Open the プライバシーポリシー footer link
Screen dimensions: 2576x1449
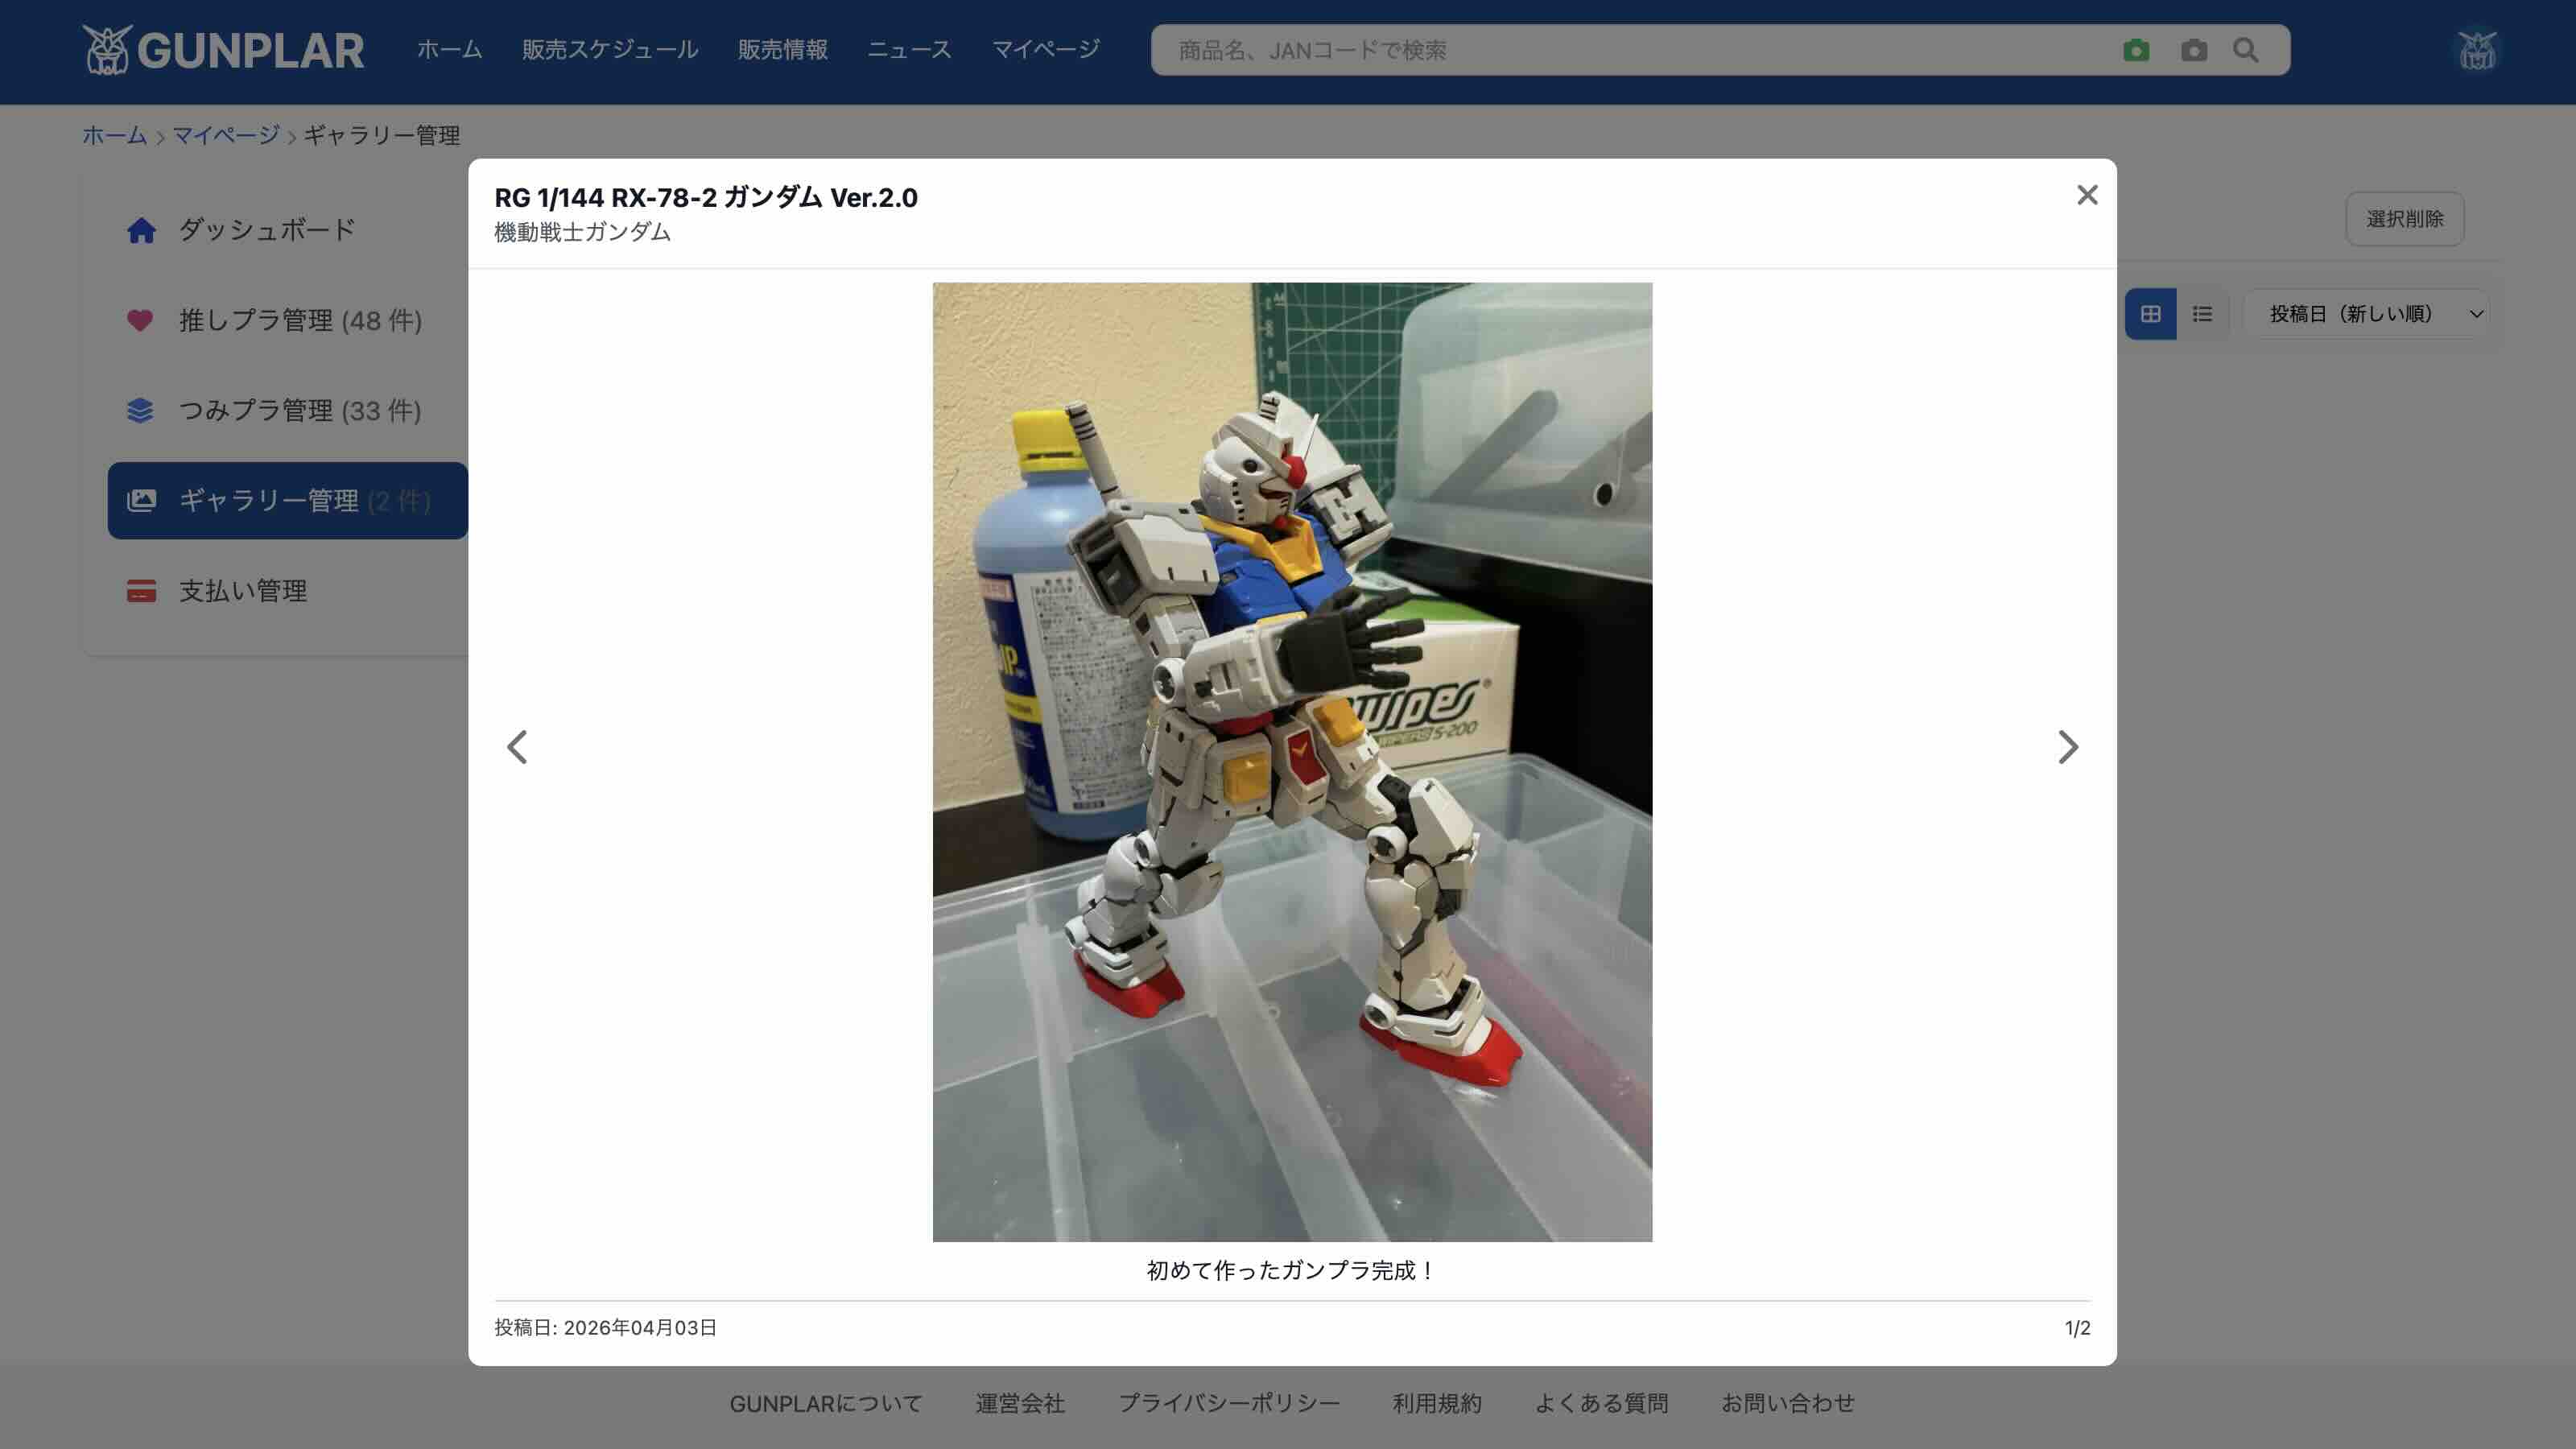1229,1404
